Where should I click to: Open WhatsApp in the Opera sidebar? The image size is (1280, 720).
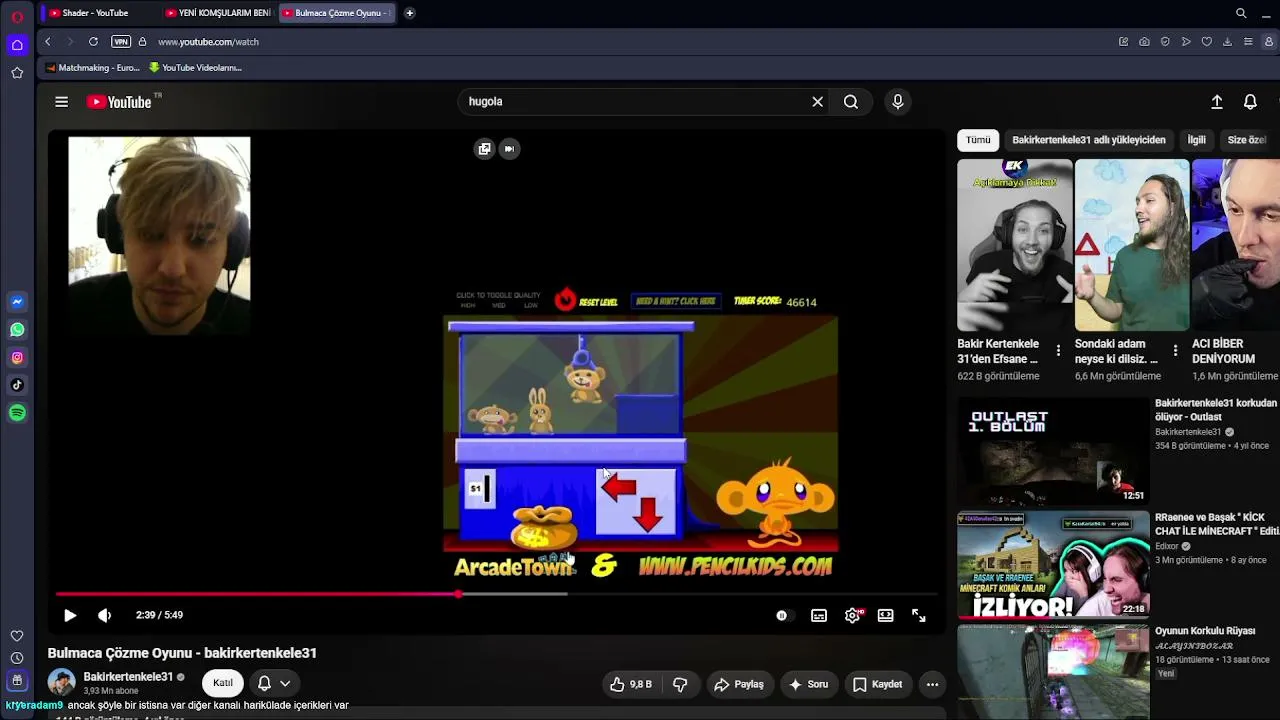click(x=17, y=330)
